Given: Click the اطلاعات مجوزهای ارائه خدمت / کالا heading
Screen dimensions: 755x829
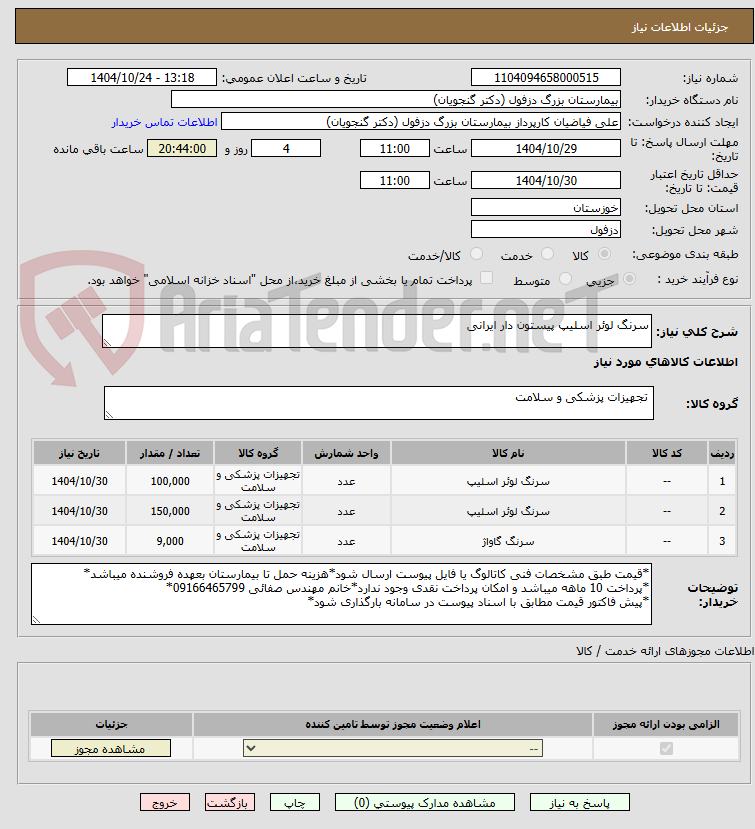Looking at the screenshot, I should tap(665, 651).
